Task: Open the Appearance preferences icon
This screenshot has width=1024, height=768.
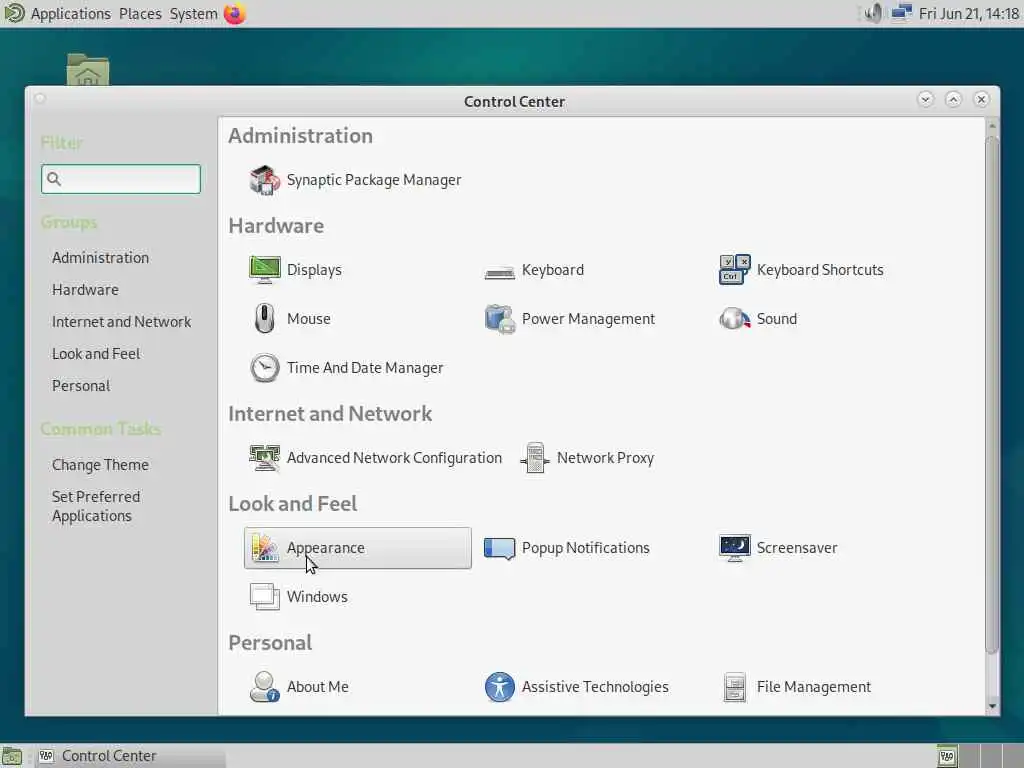Action: [x=264, y=548]
